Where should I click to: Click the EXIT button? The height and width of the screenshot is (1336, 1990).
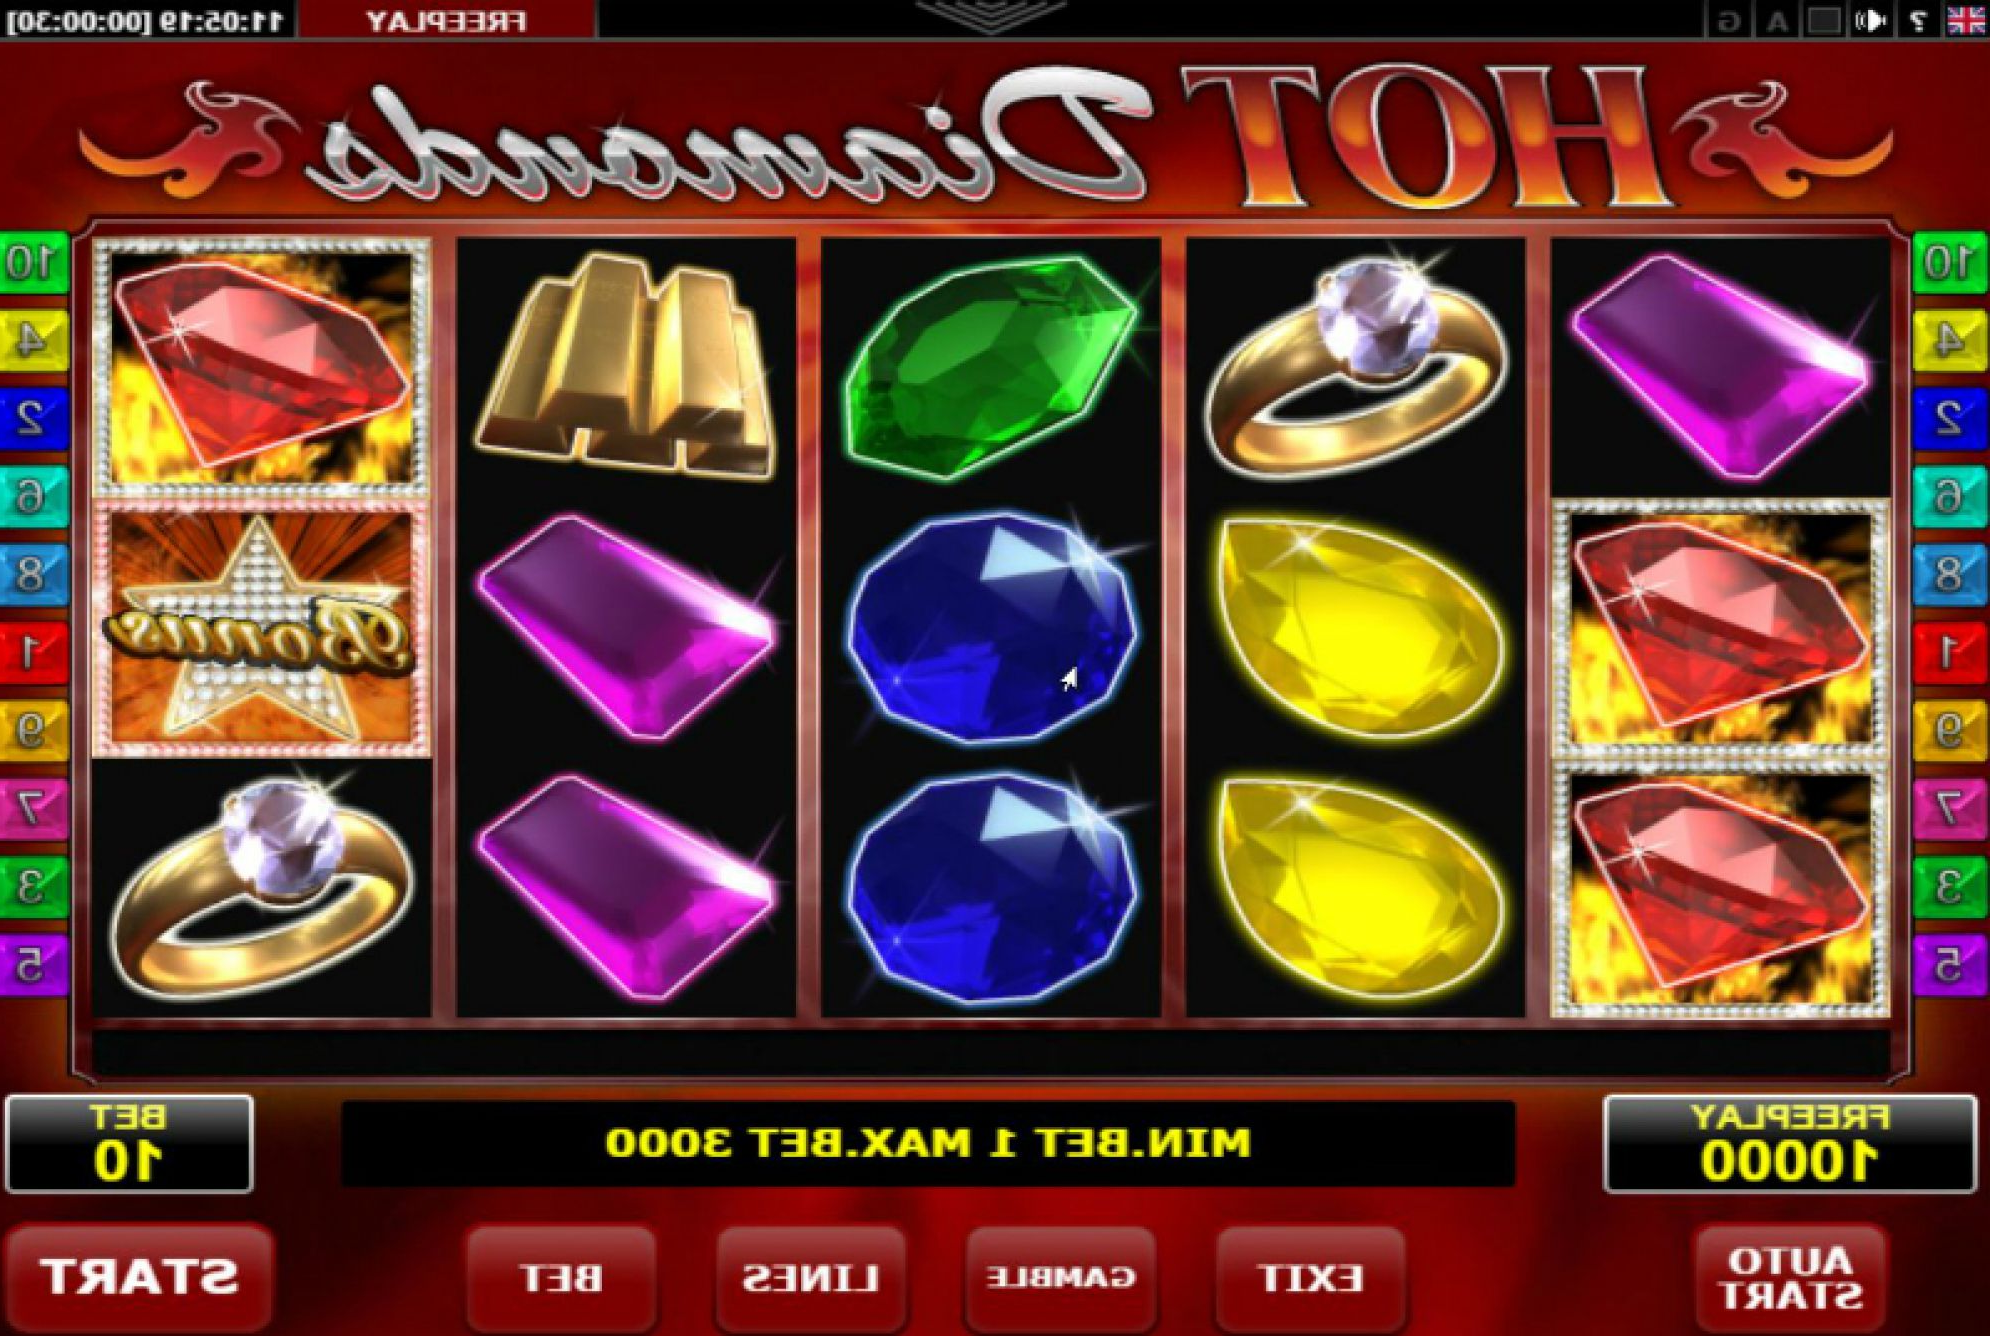[x=1311, y=1277]
